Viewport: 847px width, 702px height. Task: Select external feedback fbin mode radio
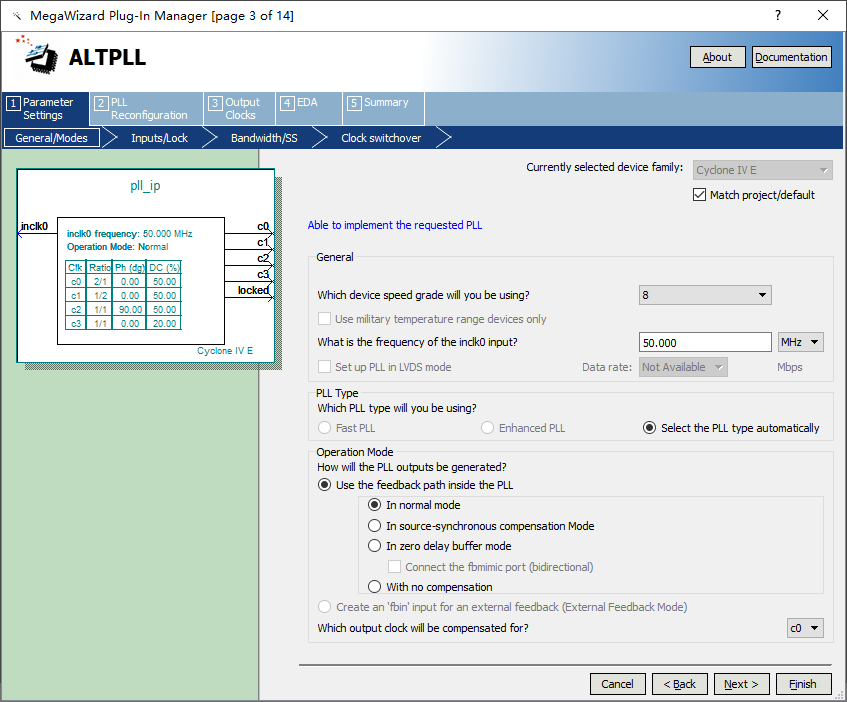324,607
